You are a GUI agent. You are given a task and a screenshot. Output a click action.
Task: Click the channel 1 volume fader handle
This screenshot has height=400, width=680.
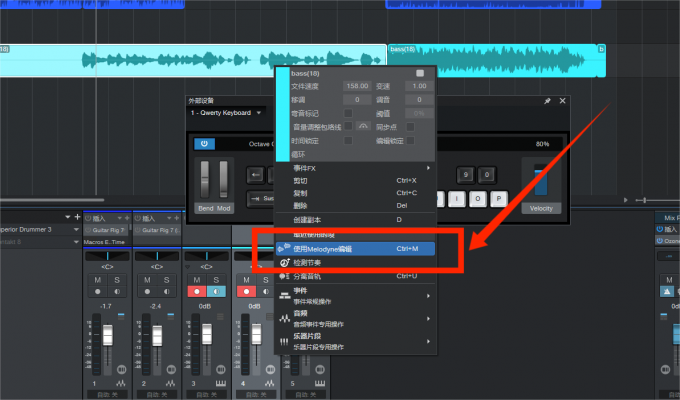coord(108,335)
